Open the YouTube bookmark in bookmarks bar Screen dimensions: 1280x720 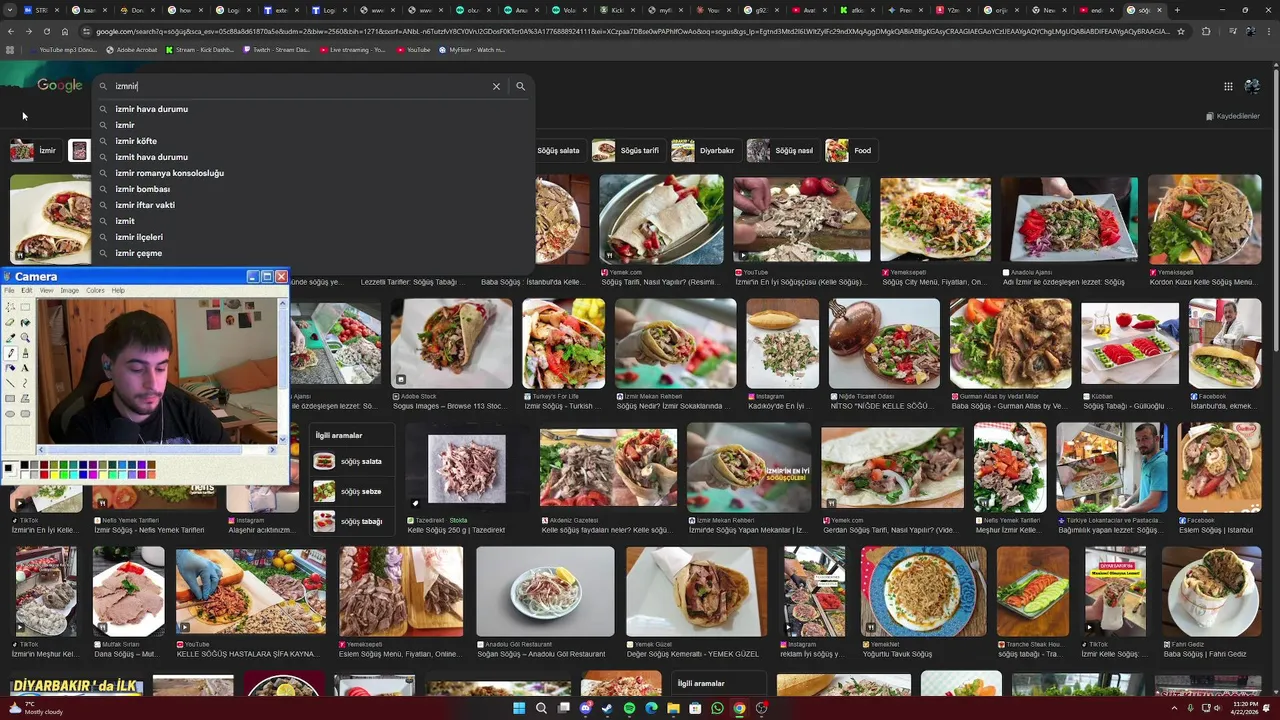click(x=413, y=49)
